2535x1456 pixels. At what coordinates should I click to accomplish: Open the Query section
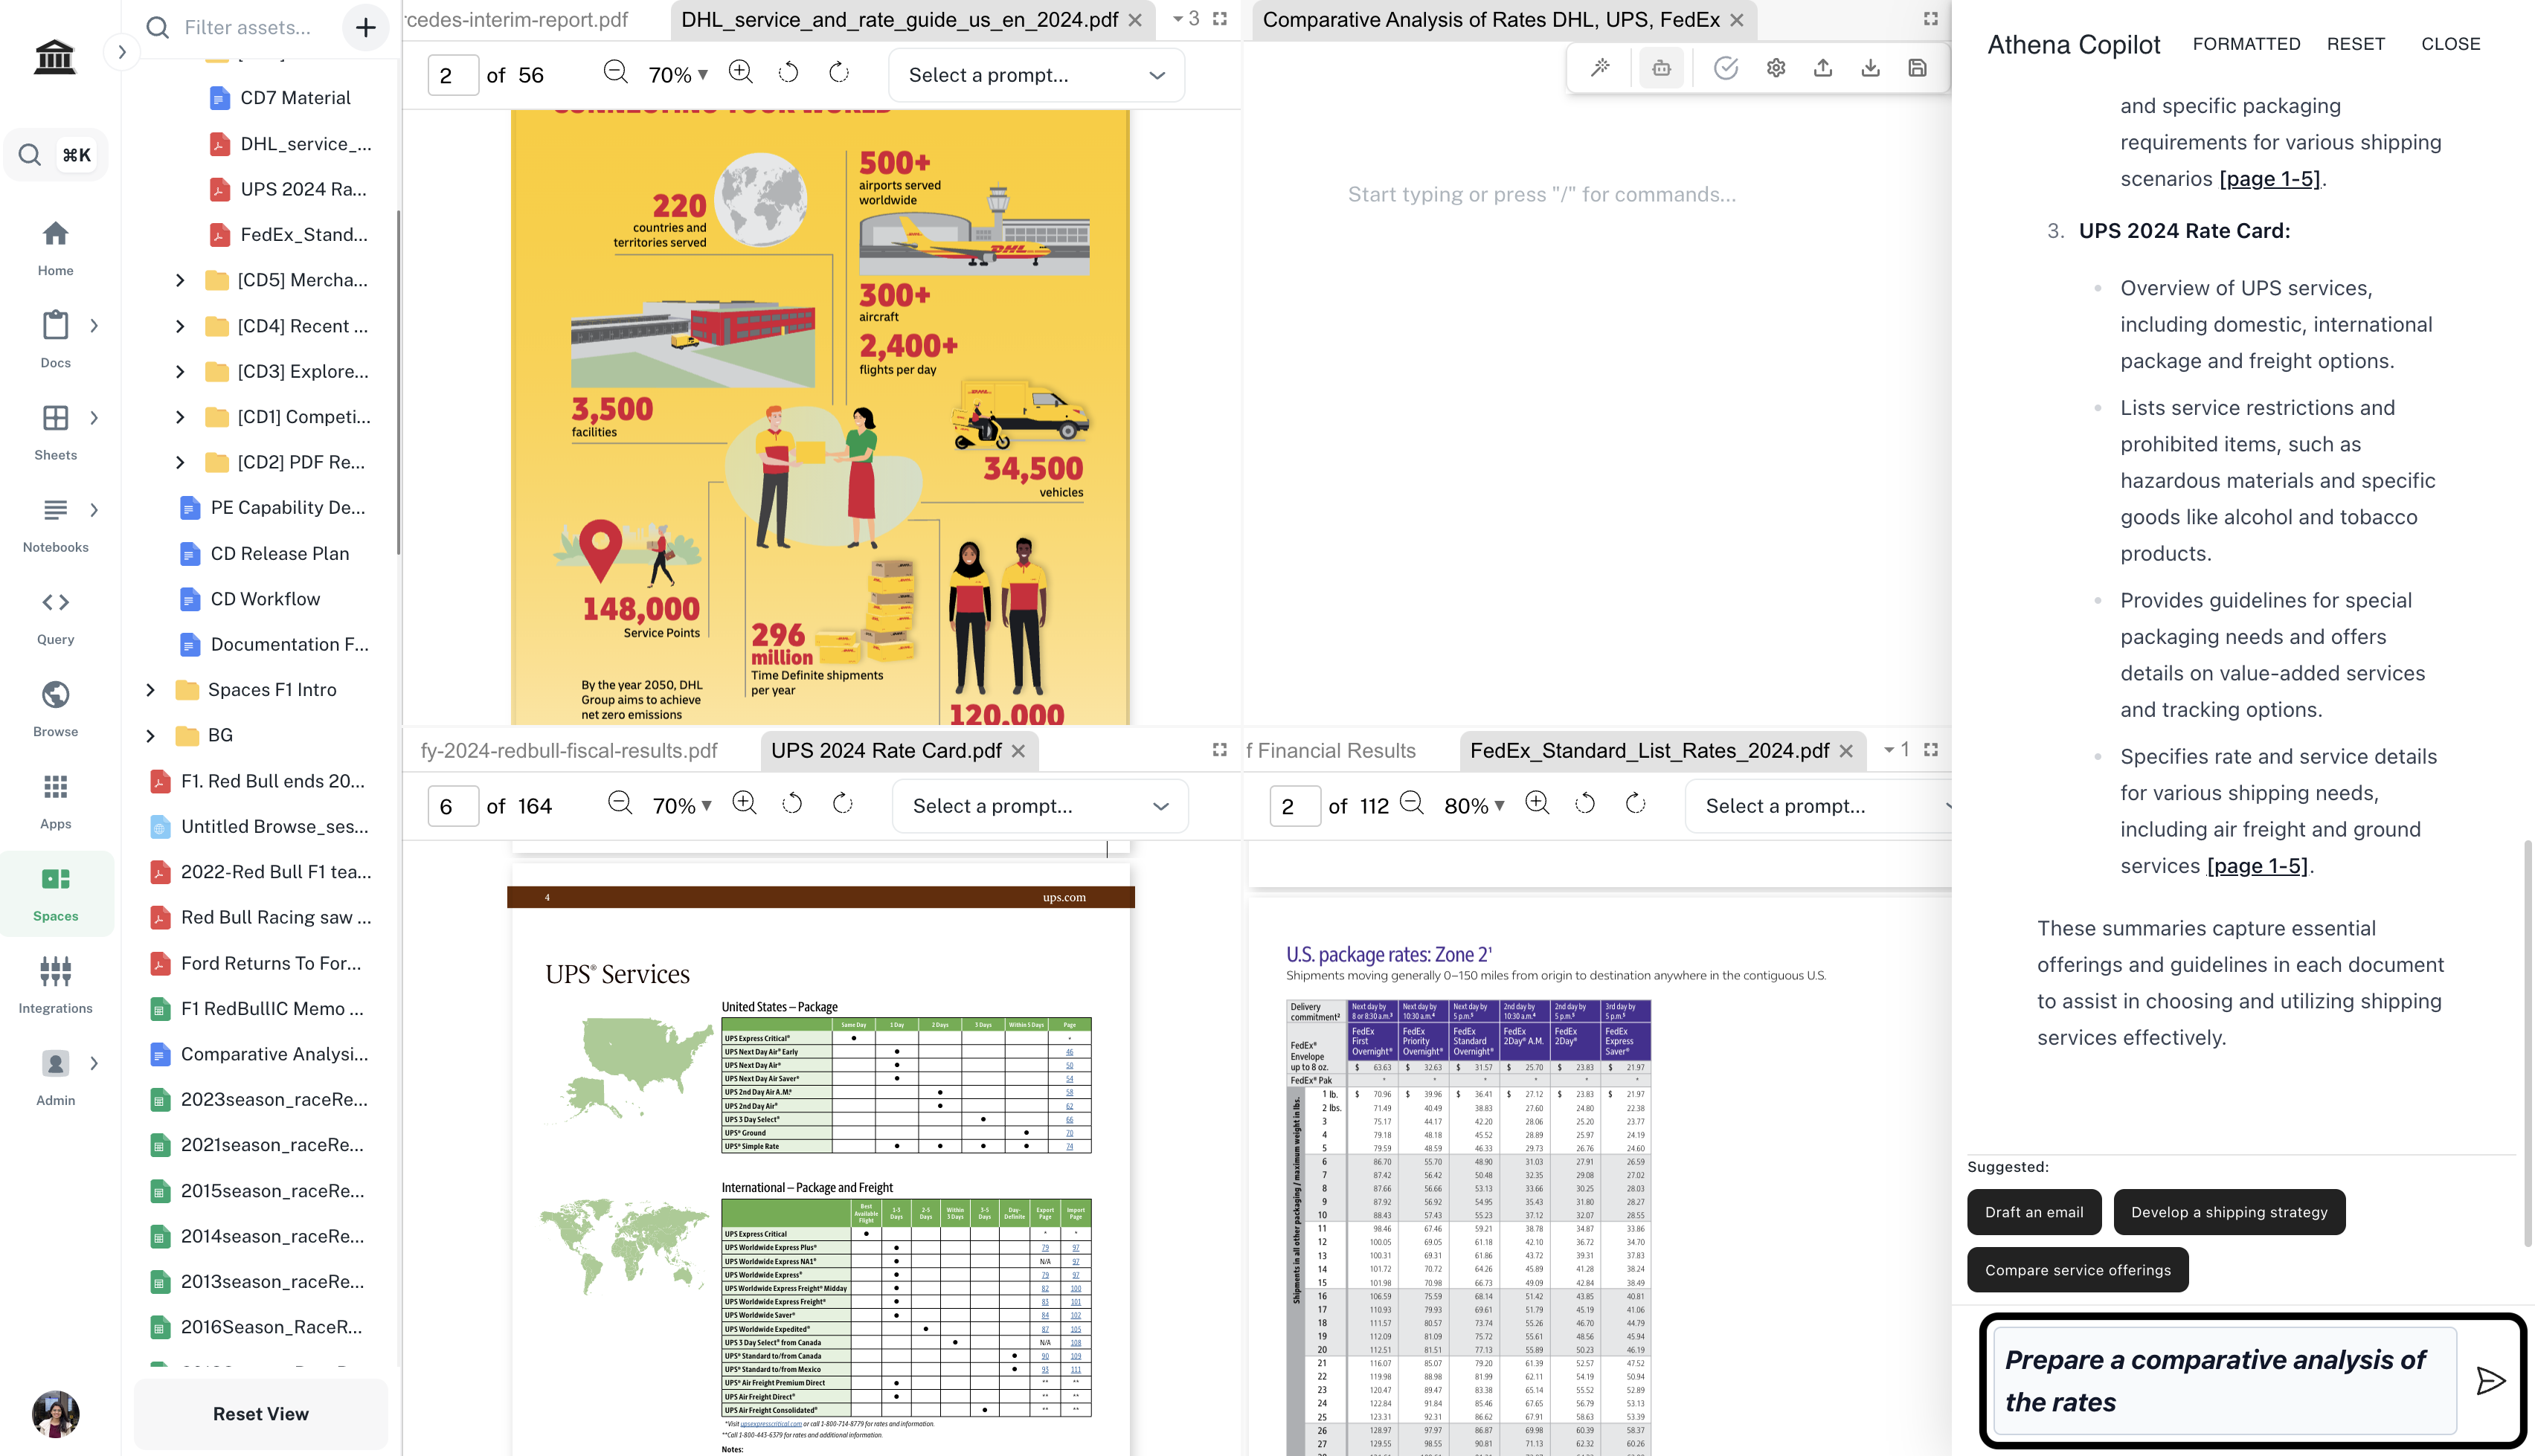(x=55, y=616)
